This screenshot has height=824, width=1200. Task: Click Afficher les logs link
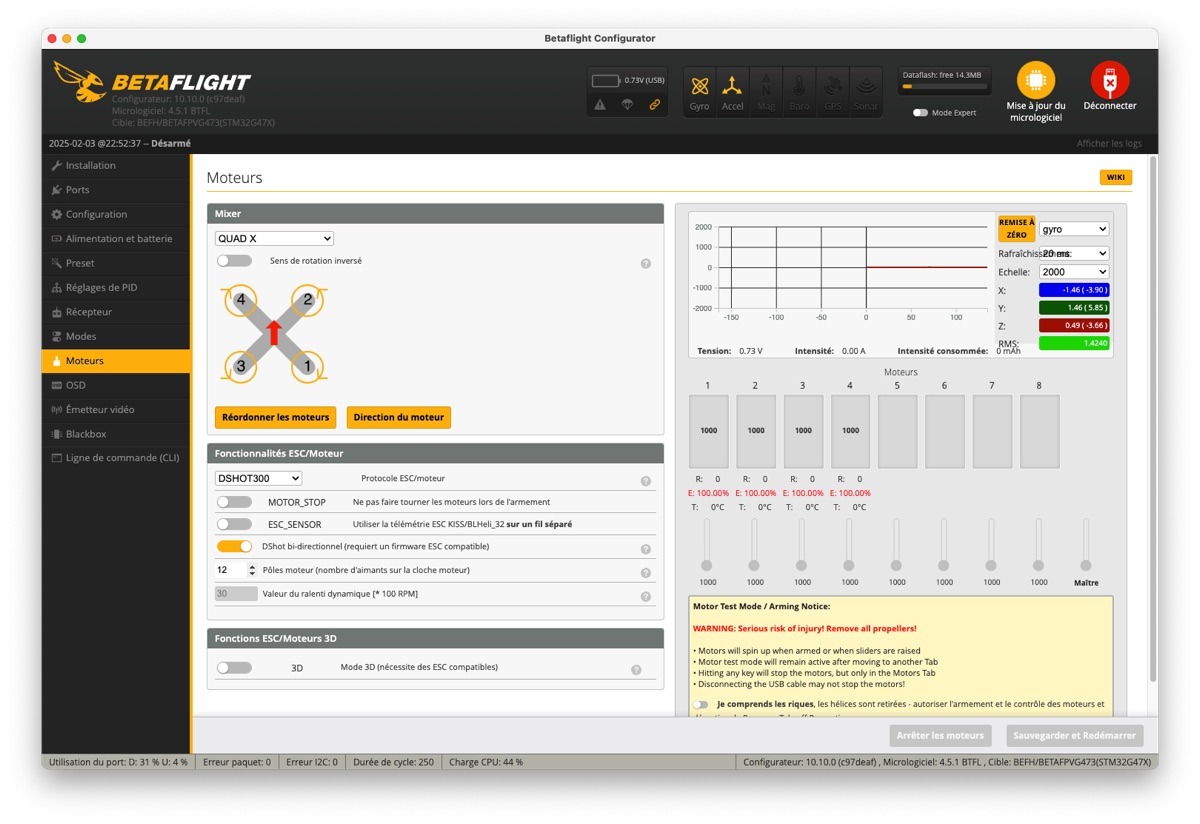tap(1109, 143)
